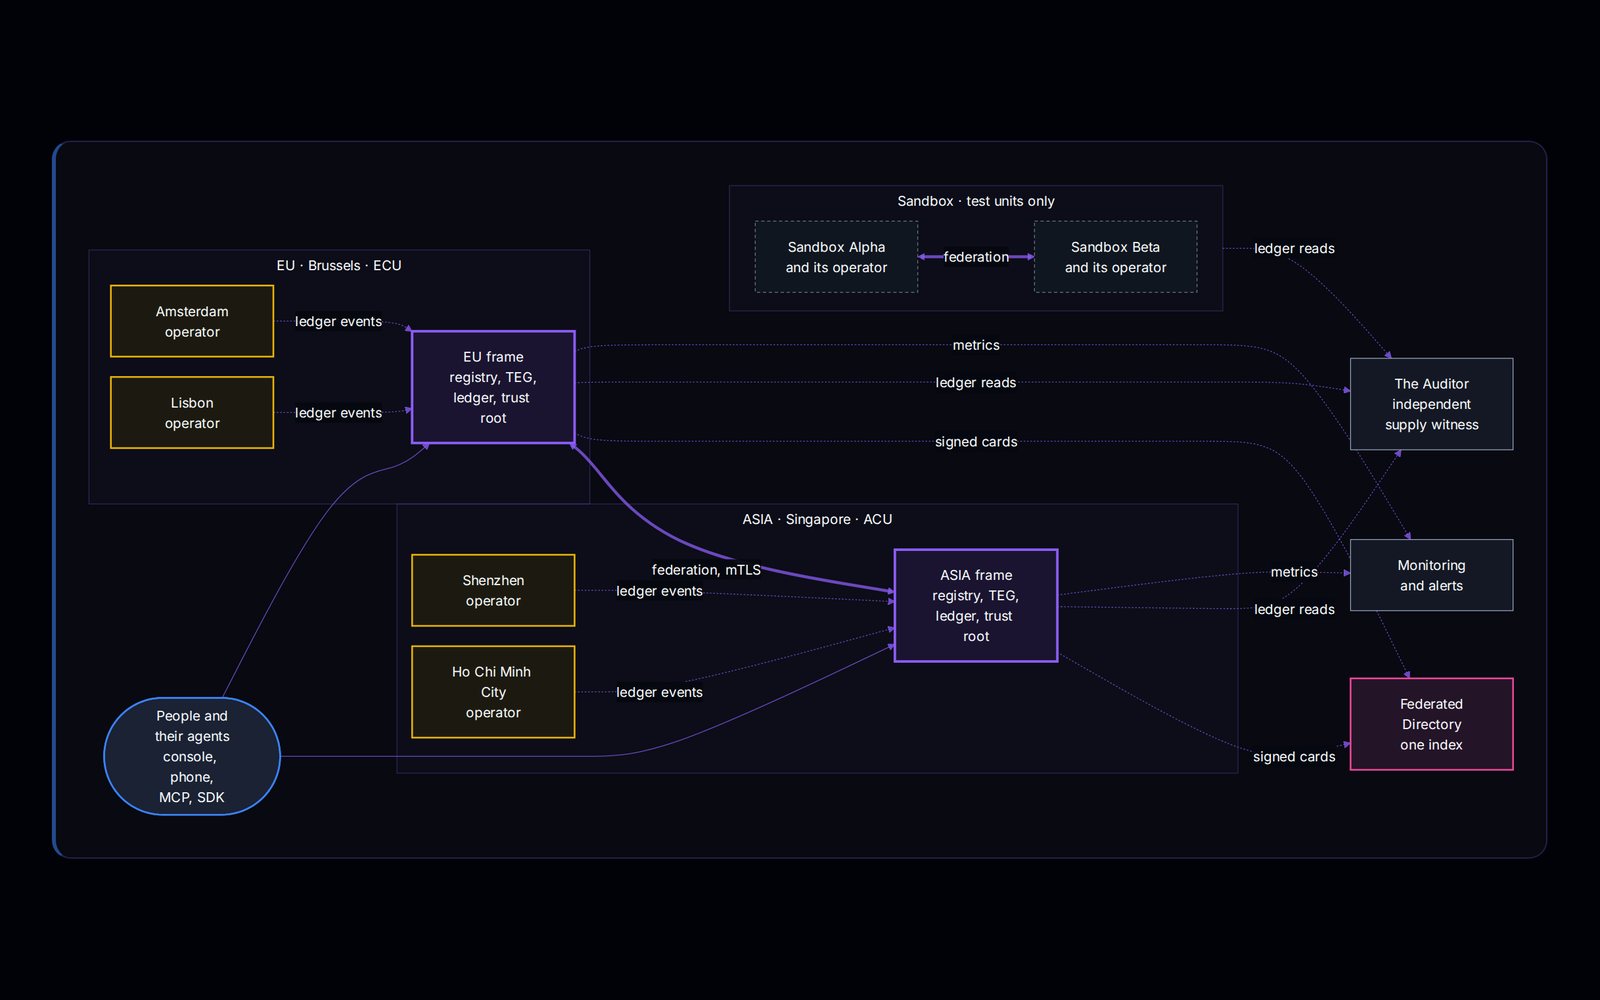Click 'ledger events' label beside Ho Chi Minh operator
Viewport: 1600px width, 1000px height.
[x=659, y=692]
